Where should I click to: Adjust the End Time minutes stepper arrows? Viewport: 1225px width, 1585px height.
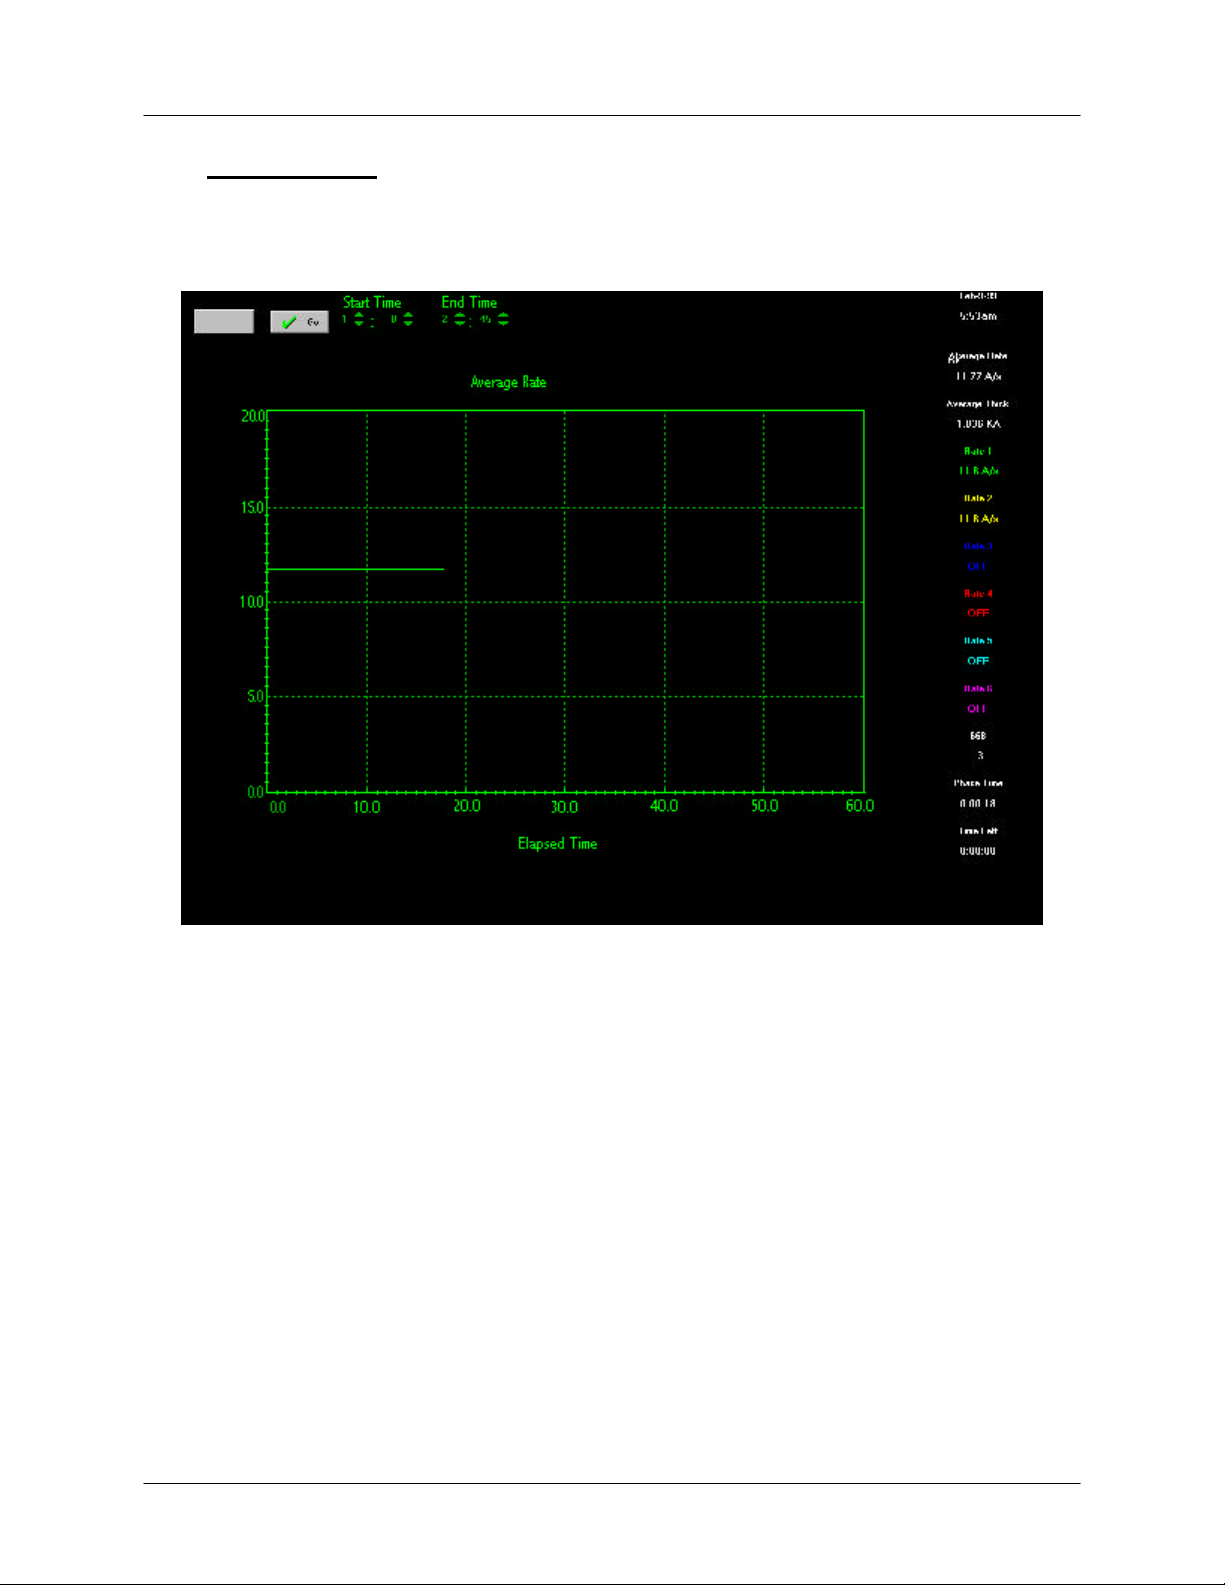tap(459, 320)
